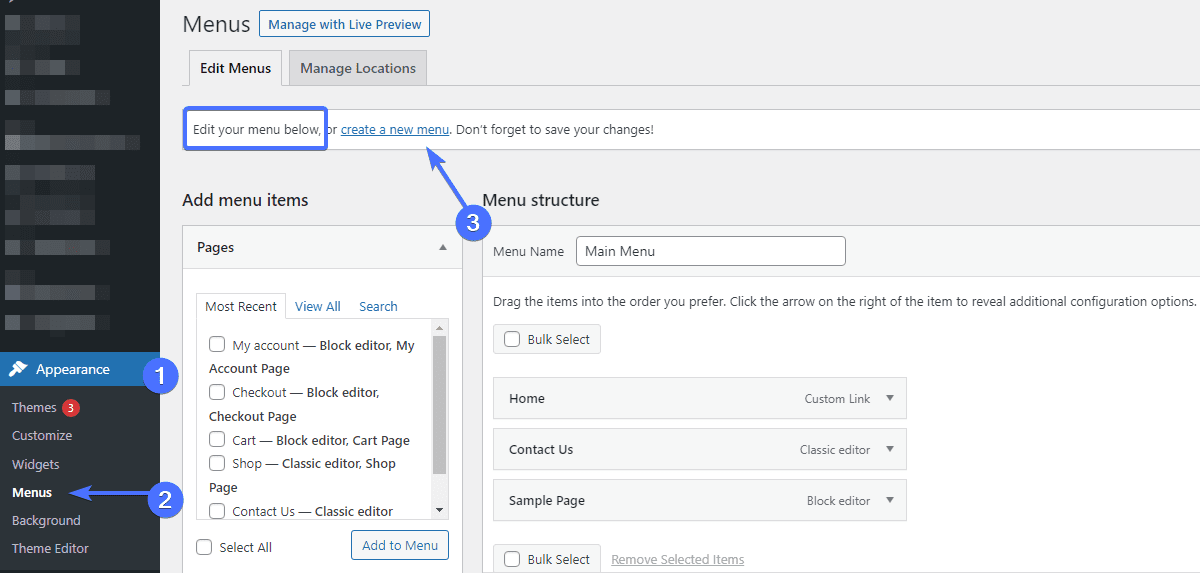Click the Remove Selected Items link

click(678, 559)
